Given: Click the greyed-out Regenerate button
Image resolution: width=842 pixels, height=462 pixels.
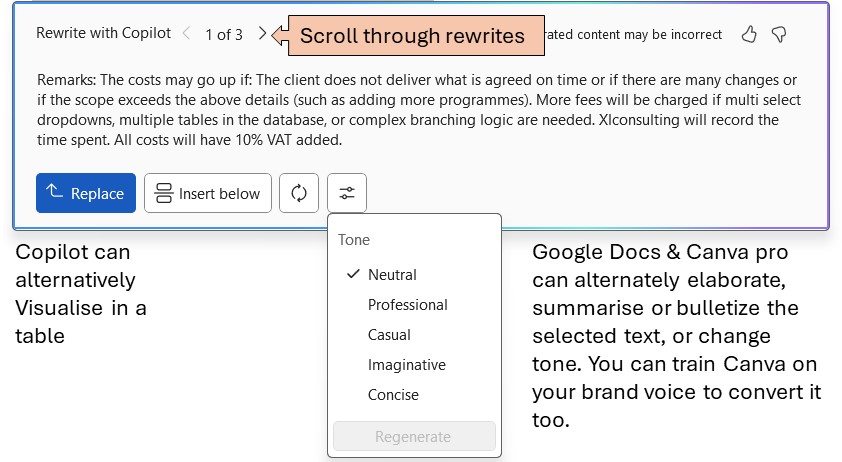Looking at the screenshot, I should coord(413,437).
